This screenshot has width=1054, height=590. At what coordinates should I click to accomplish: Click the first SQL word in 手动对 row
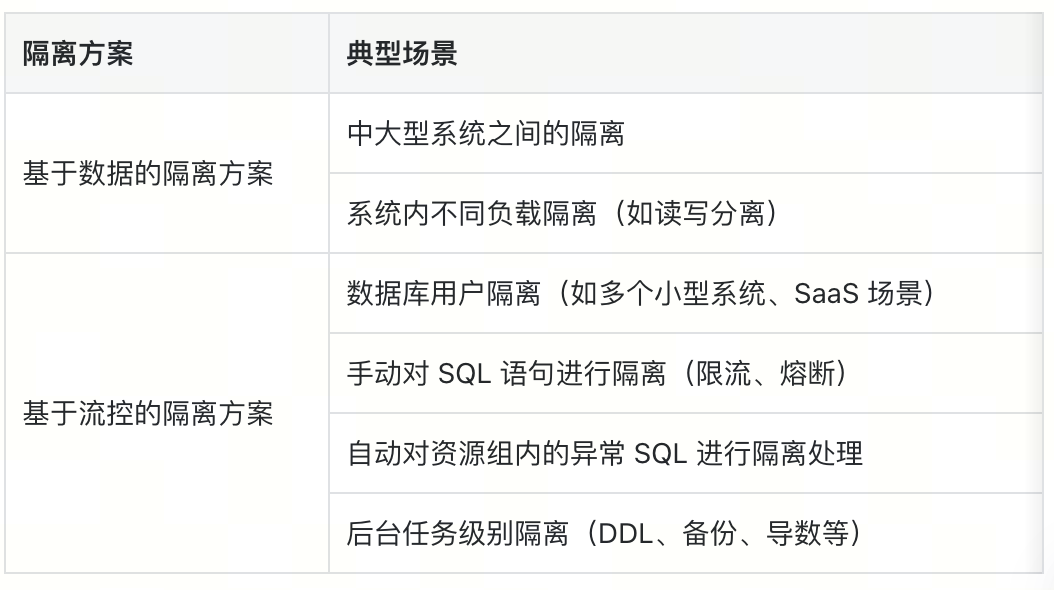464,374
